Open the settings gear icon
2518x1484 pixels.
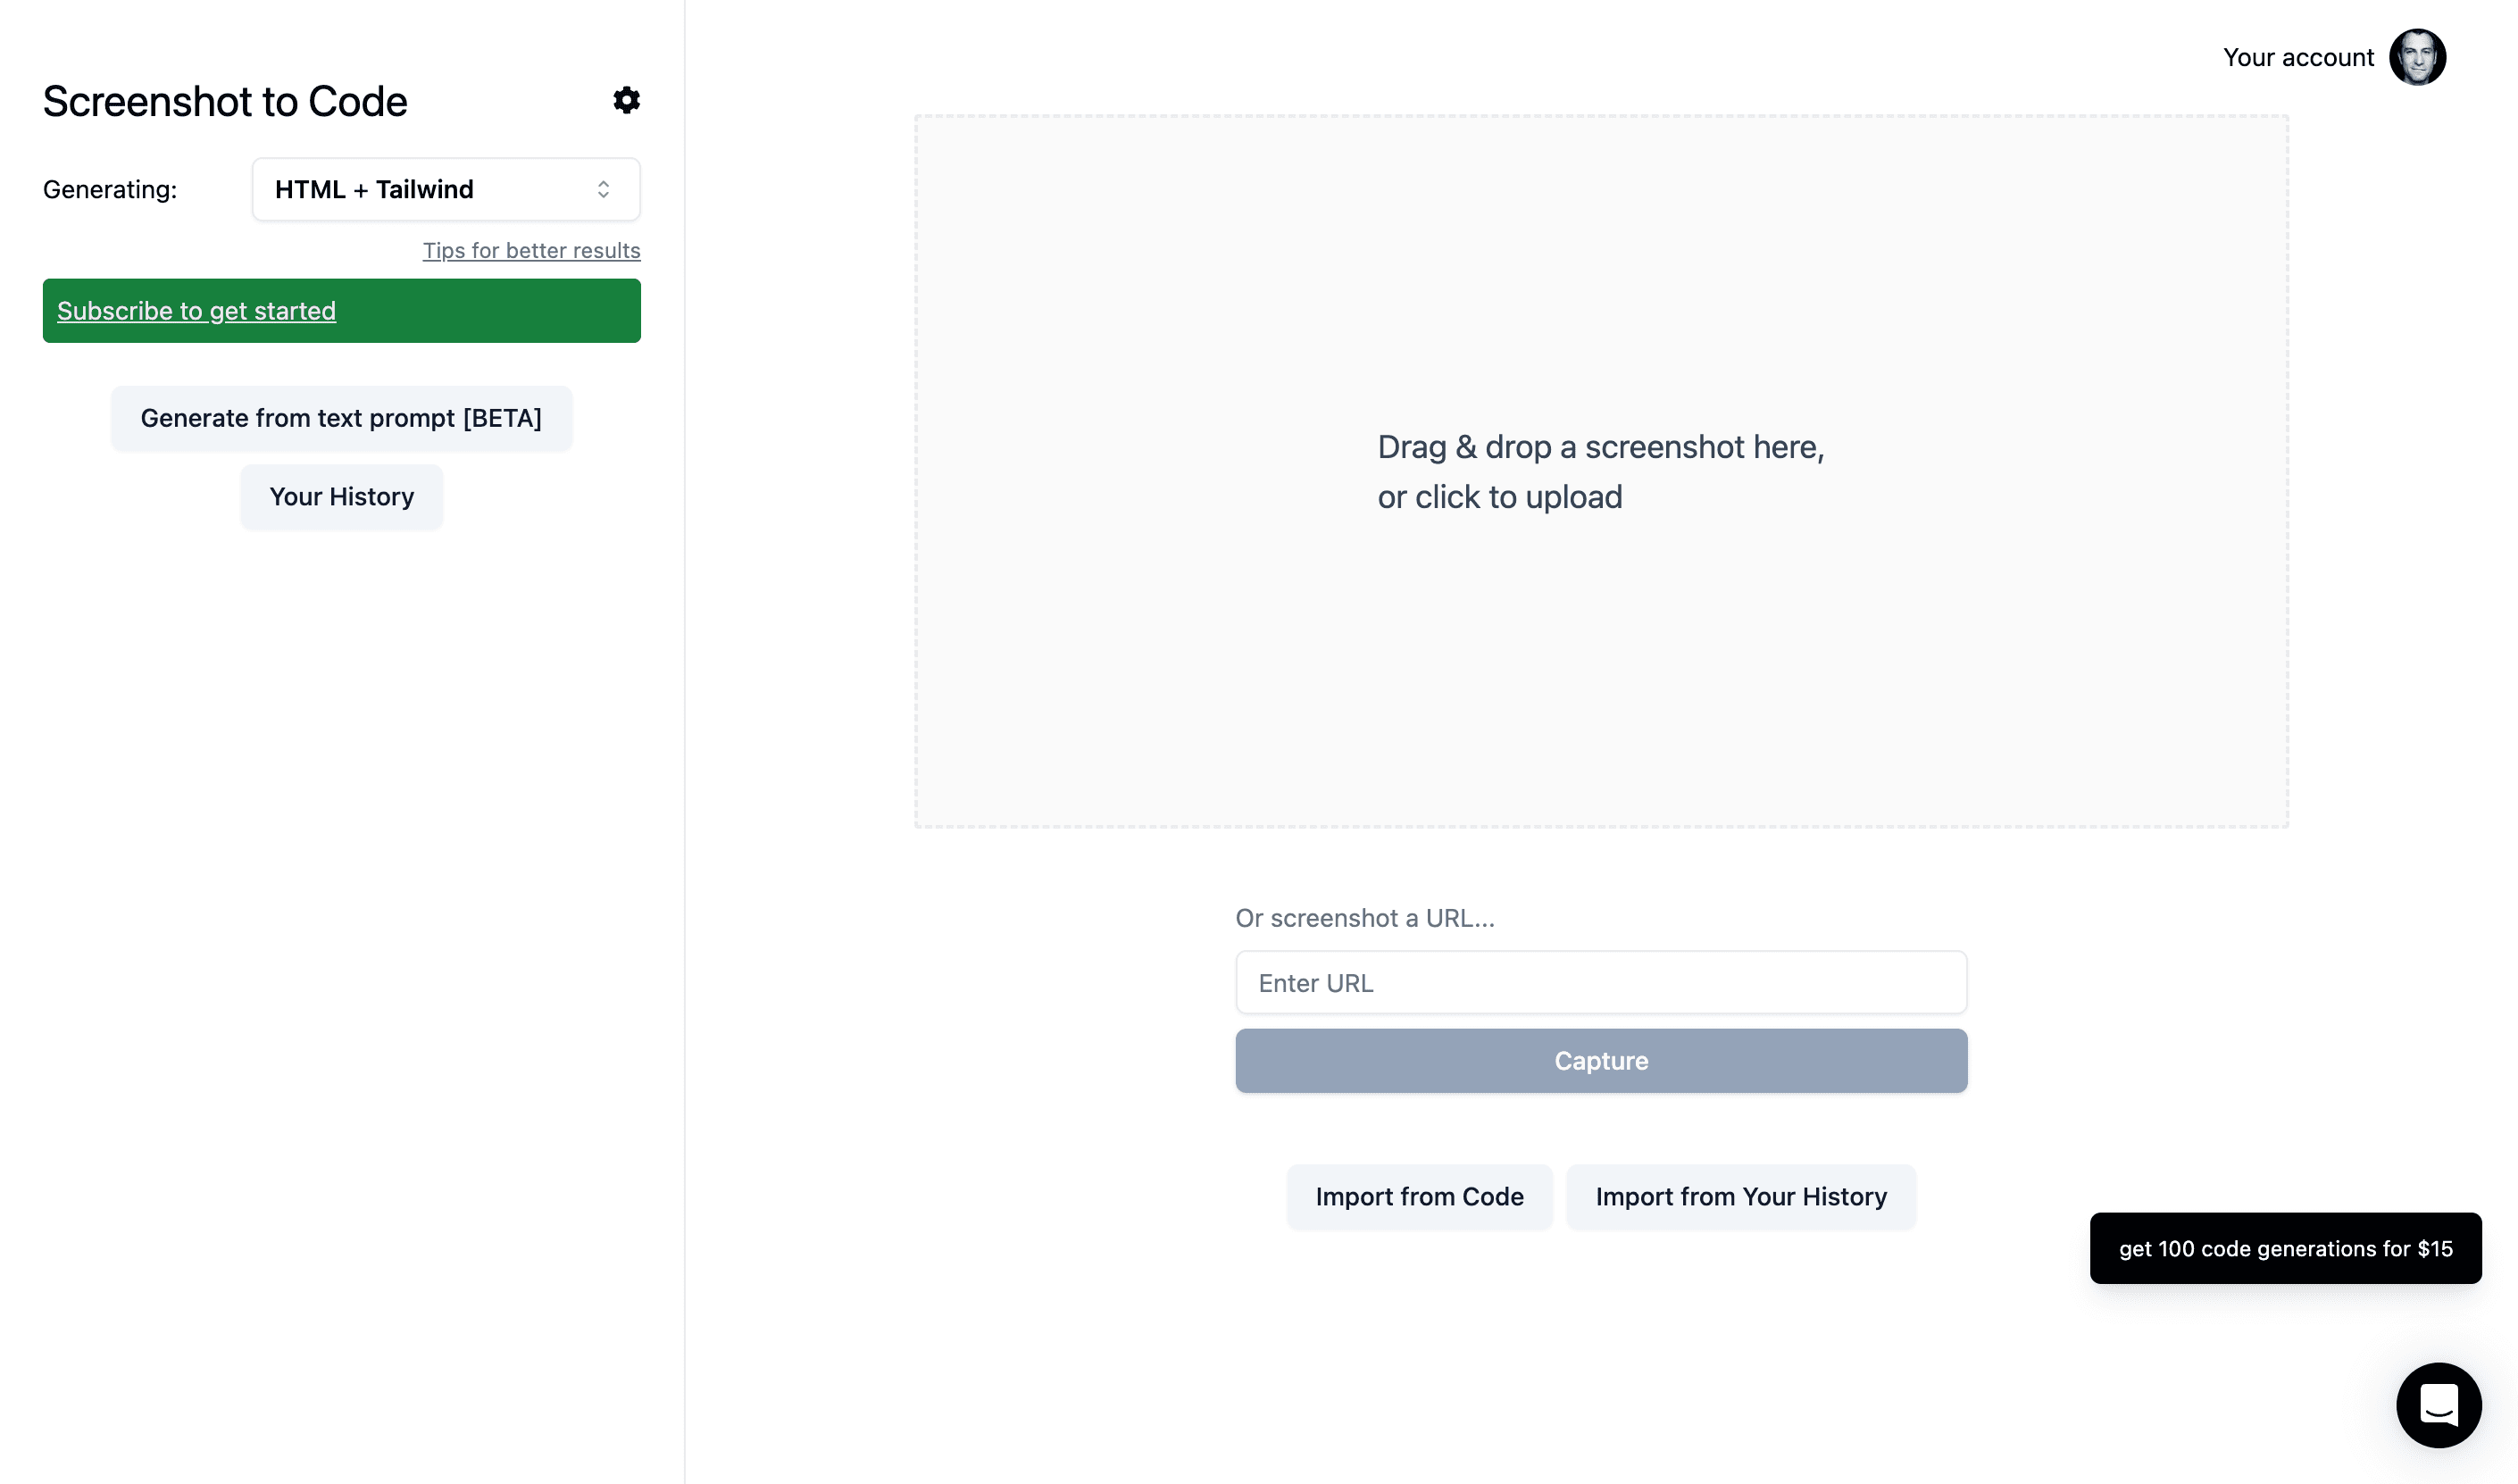626,100
